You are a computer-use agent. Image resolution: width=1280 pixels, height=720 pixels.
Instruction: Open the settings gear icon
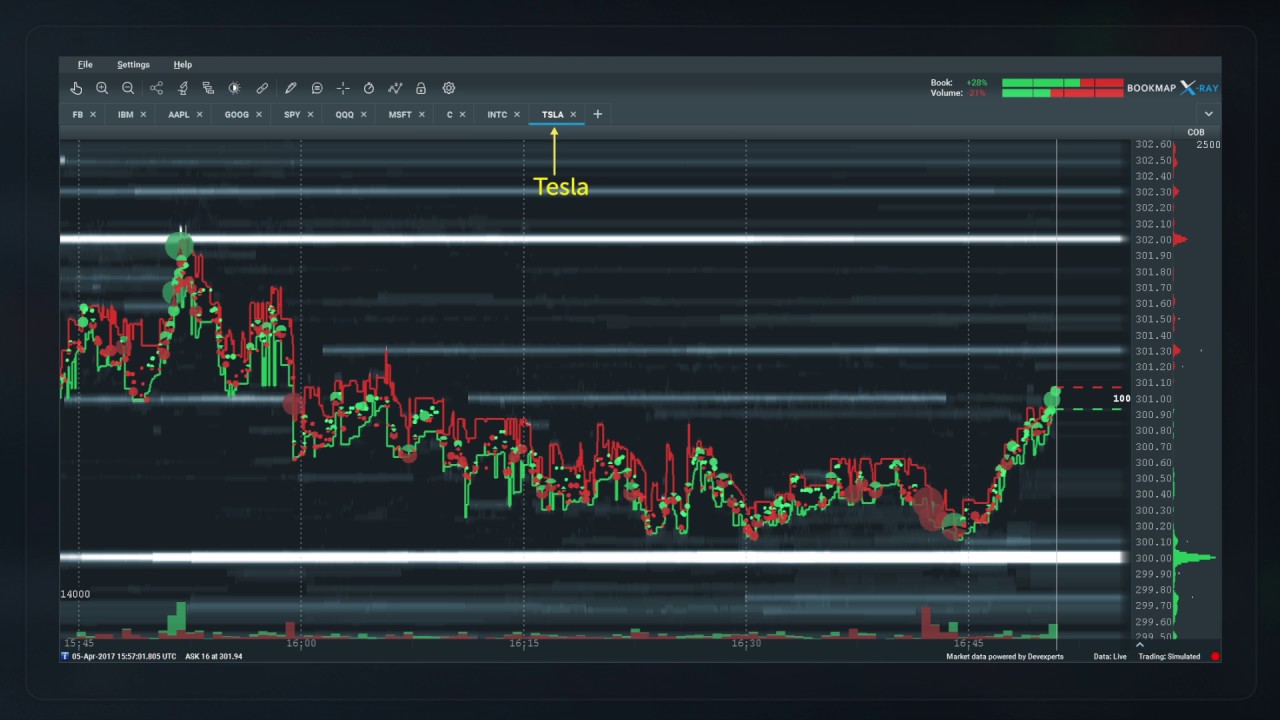click(x=449, y=88)
